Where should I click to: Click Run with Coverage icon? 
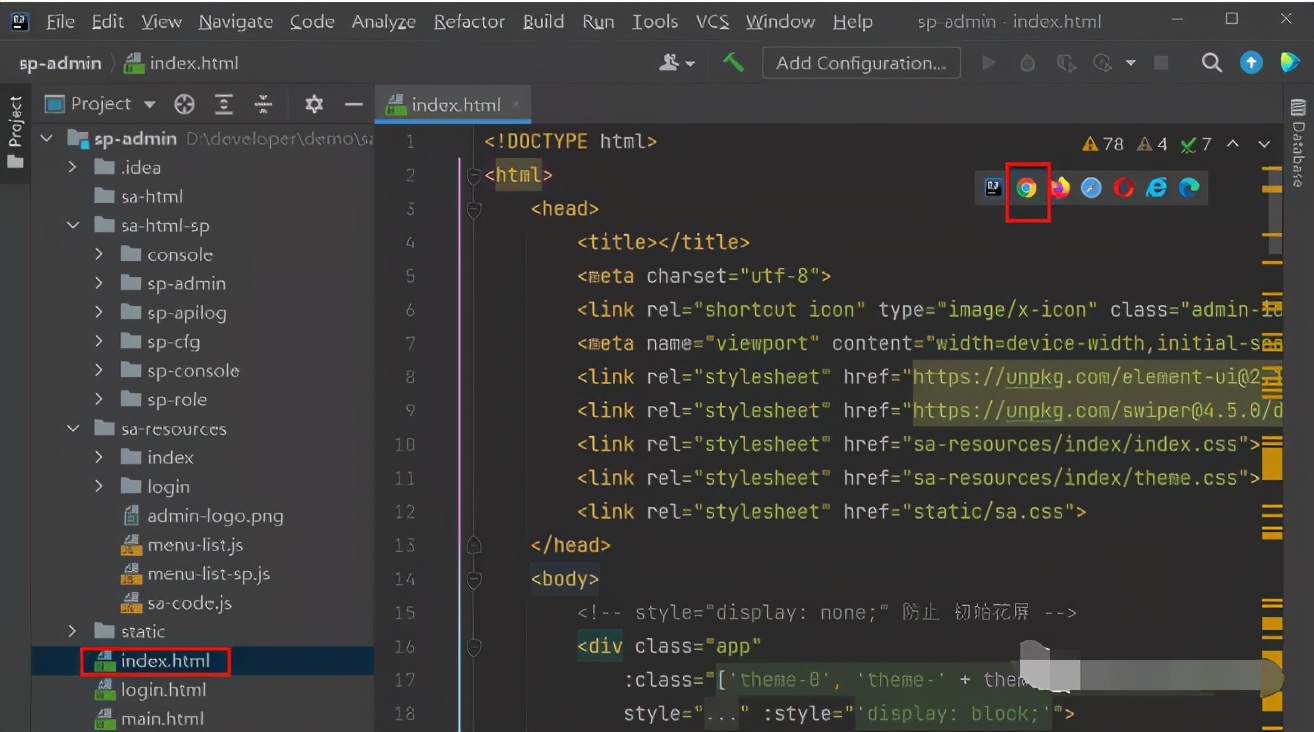(1066, 63)
